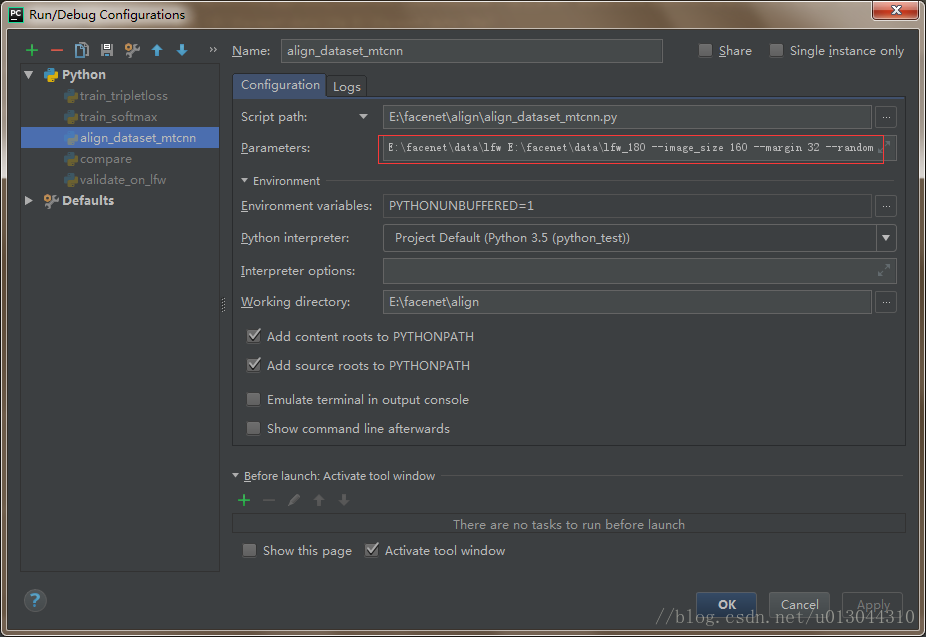Add a new configuration with the green plus

[32, 51]
